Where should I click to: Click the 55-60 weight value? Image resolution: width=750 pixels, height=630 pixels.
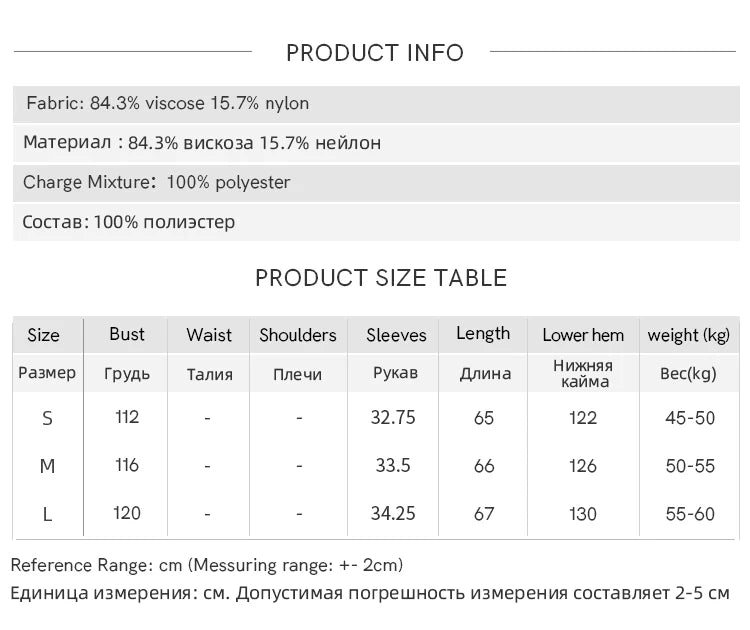(690, 514)
